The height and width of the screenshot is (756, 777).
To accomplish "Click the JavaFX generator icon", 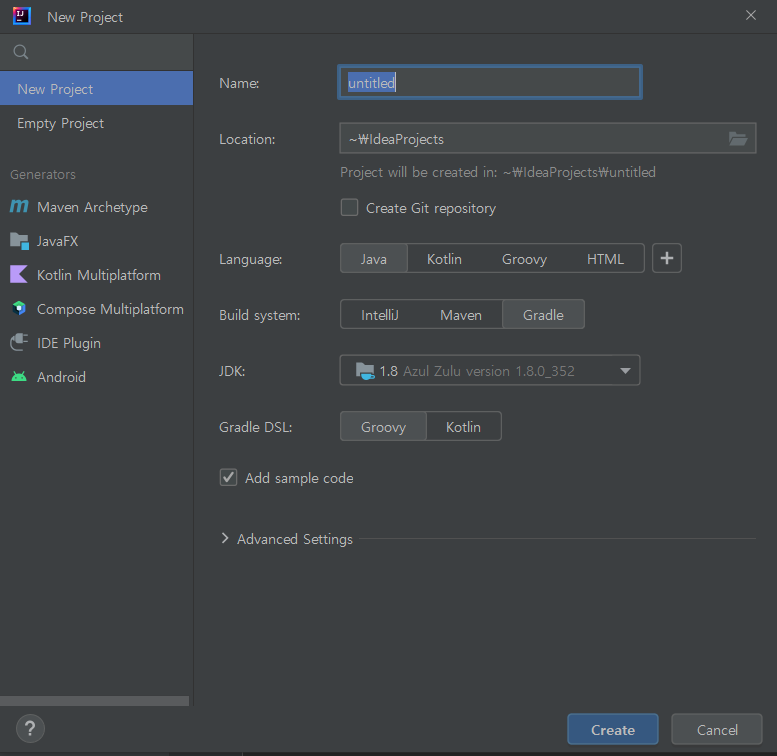I will (19, 241).
